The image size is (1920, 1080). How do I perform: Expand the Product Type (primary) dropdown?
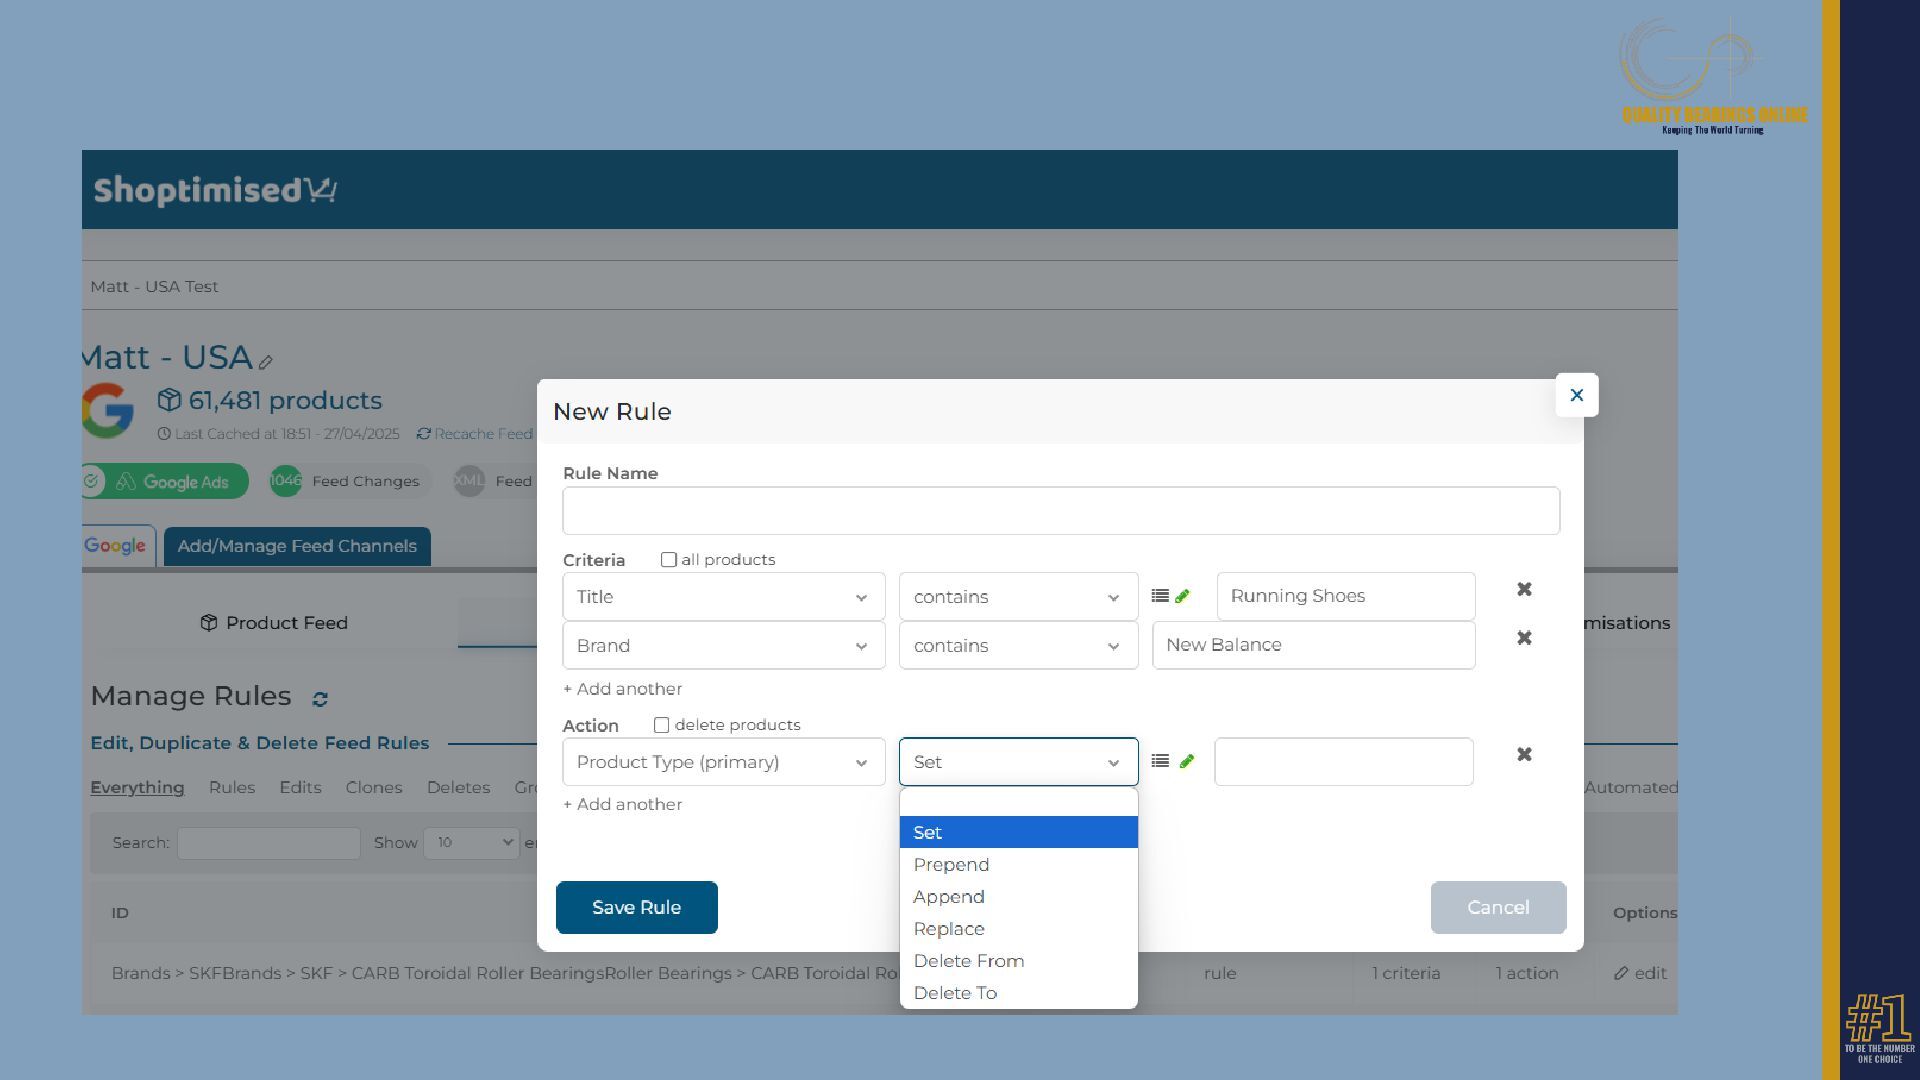[723, 762]
